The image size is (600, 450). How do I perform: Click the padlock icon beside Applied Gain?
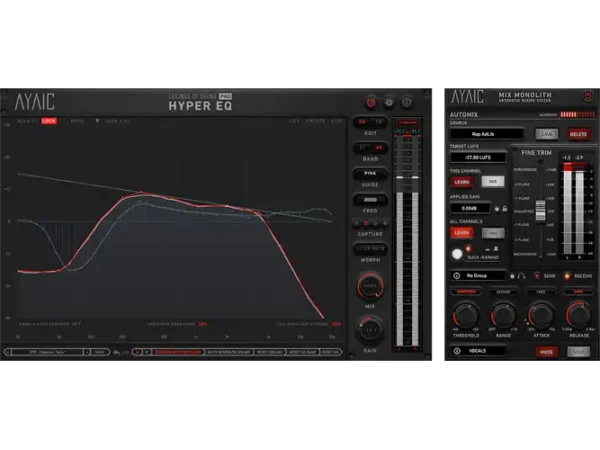click(x=505, y=209)
